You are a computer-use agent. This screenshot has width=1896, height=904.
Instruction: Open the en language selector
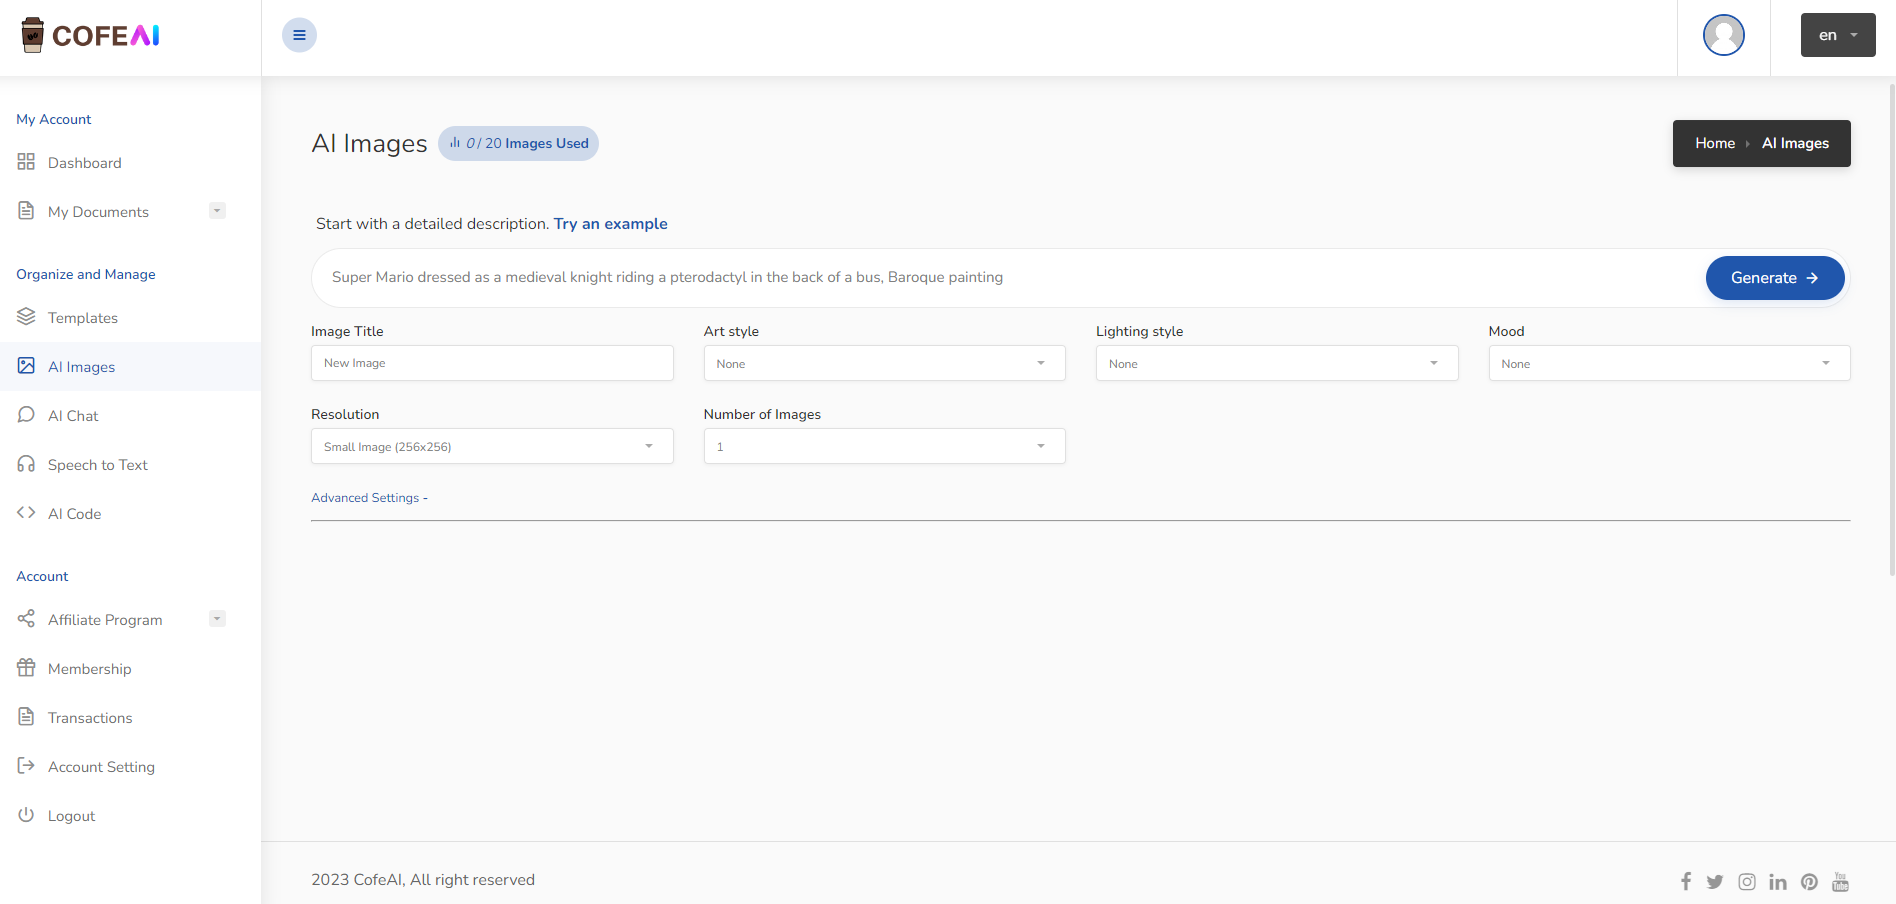click(x=1838, y=35)
